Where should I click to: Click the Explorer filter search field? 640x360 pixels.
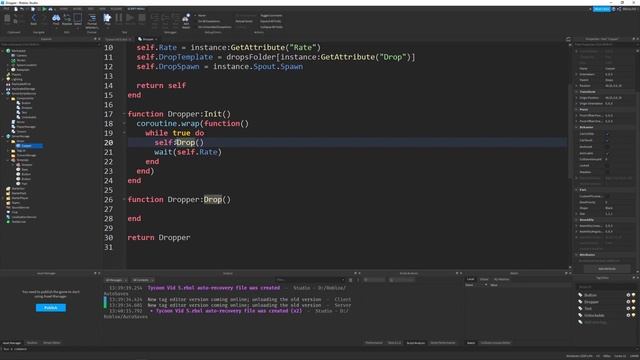tap(49, 44)
